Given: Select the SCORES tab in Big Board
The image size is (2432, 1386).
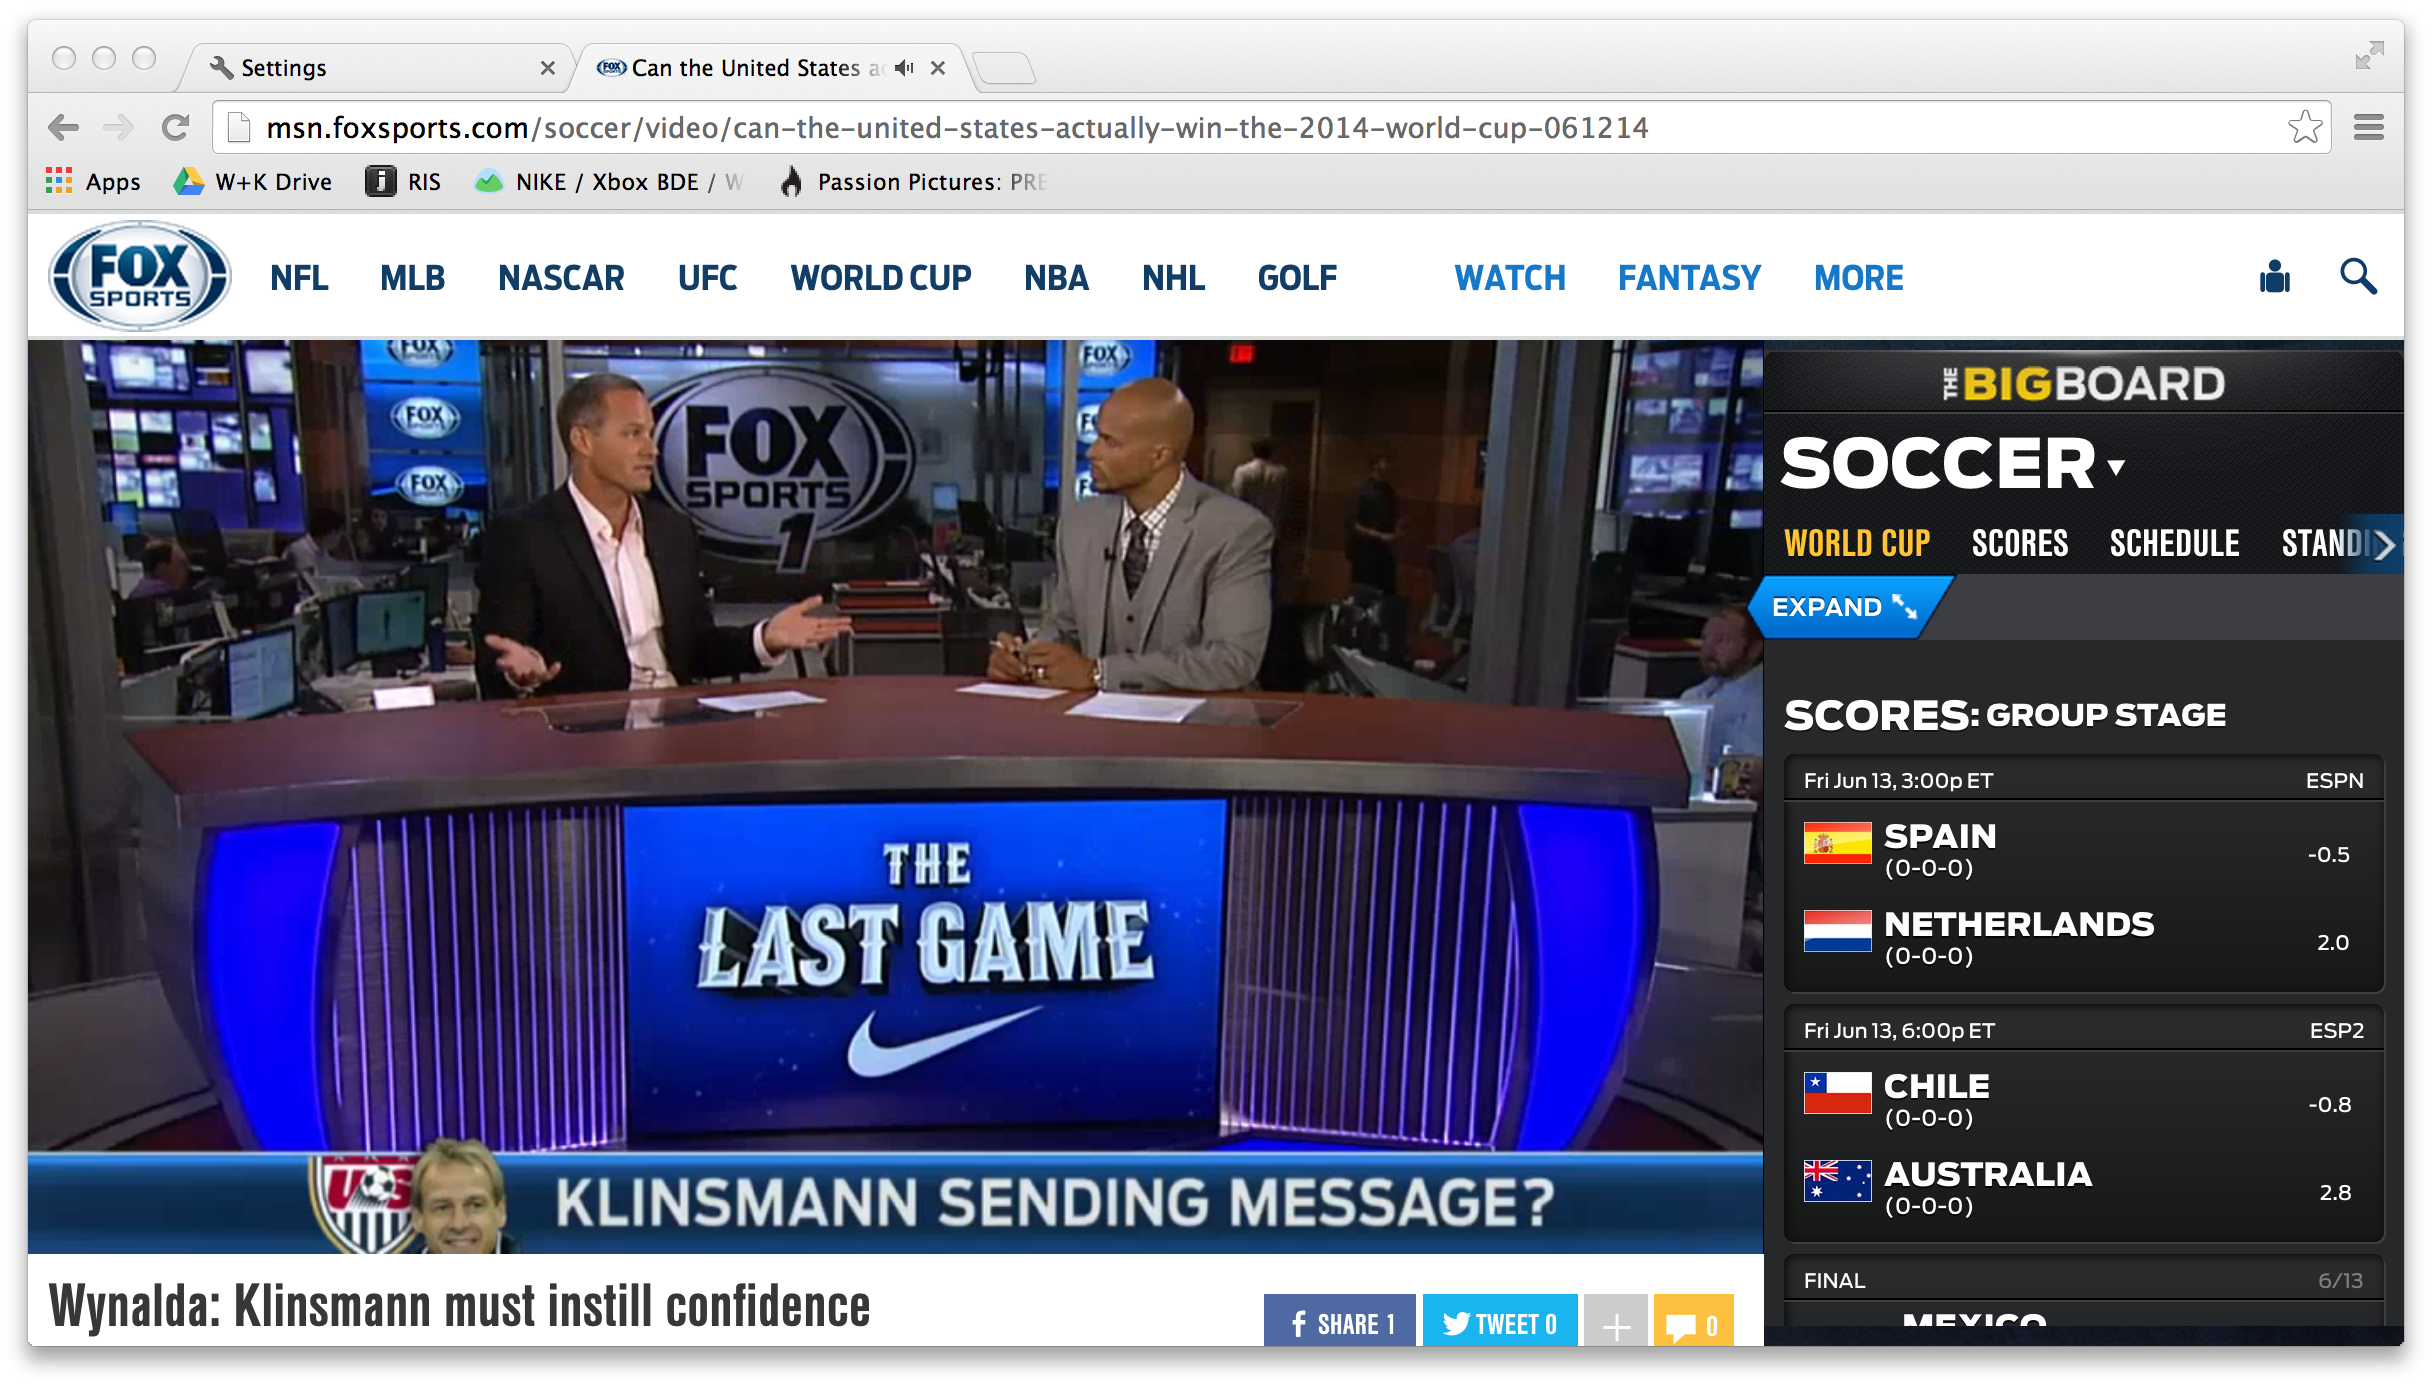Looking at the screenshot, I should [2019, 543].
